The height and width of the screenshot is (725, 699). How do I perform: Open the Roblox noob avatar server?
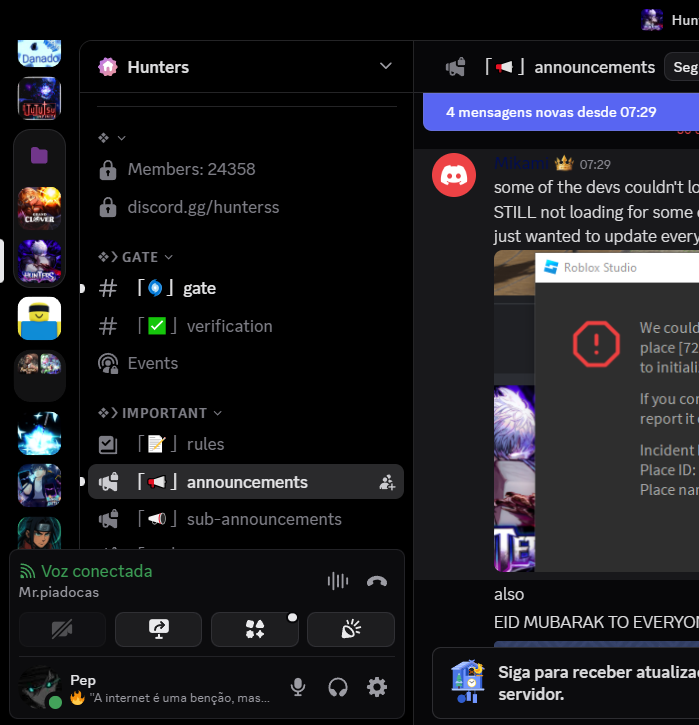click(39, 318)
